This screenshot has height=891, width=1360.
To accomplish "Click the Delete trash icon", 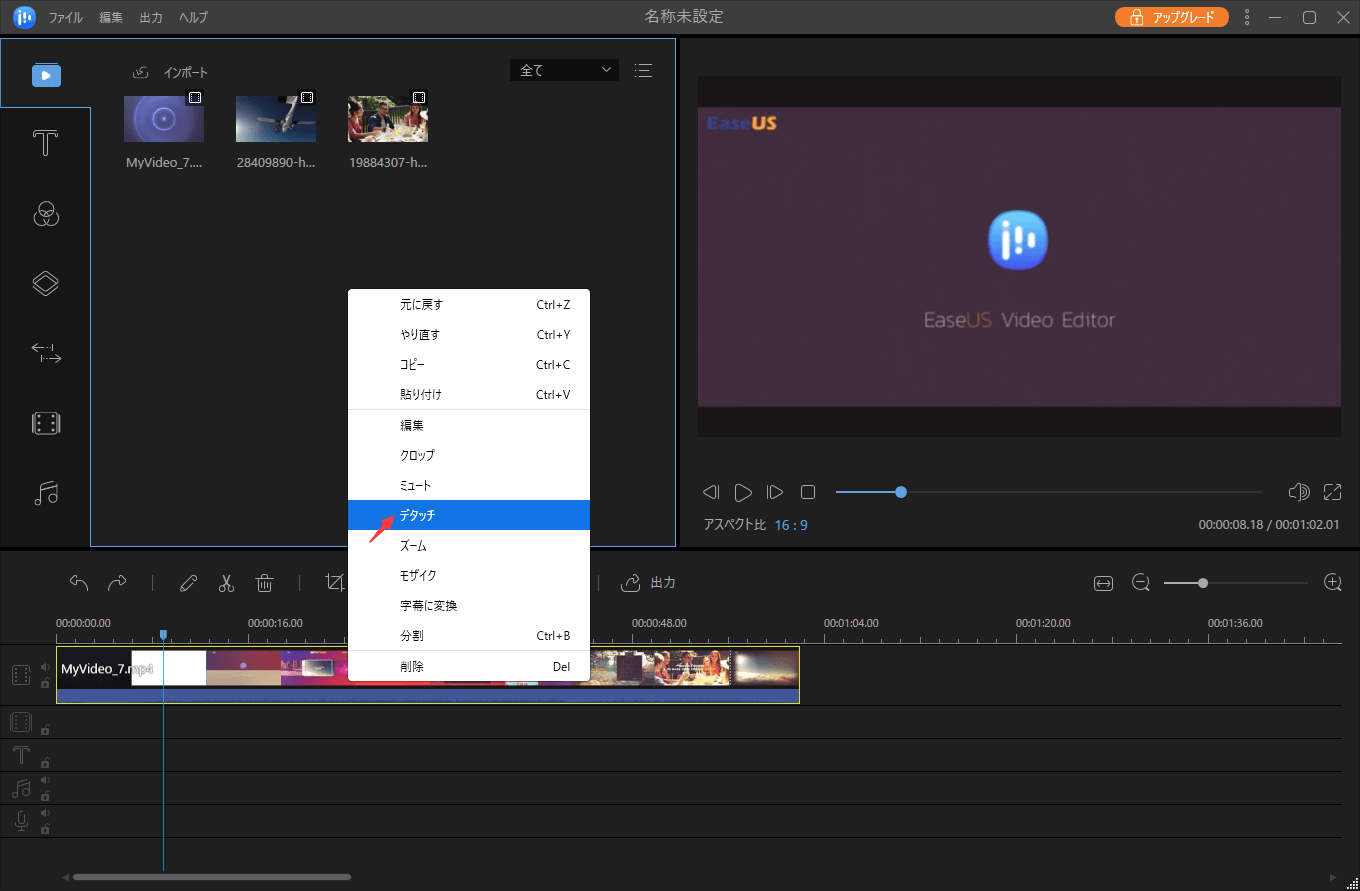I will [x=265, y=582].
